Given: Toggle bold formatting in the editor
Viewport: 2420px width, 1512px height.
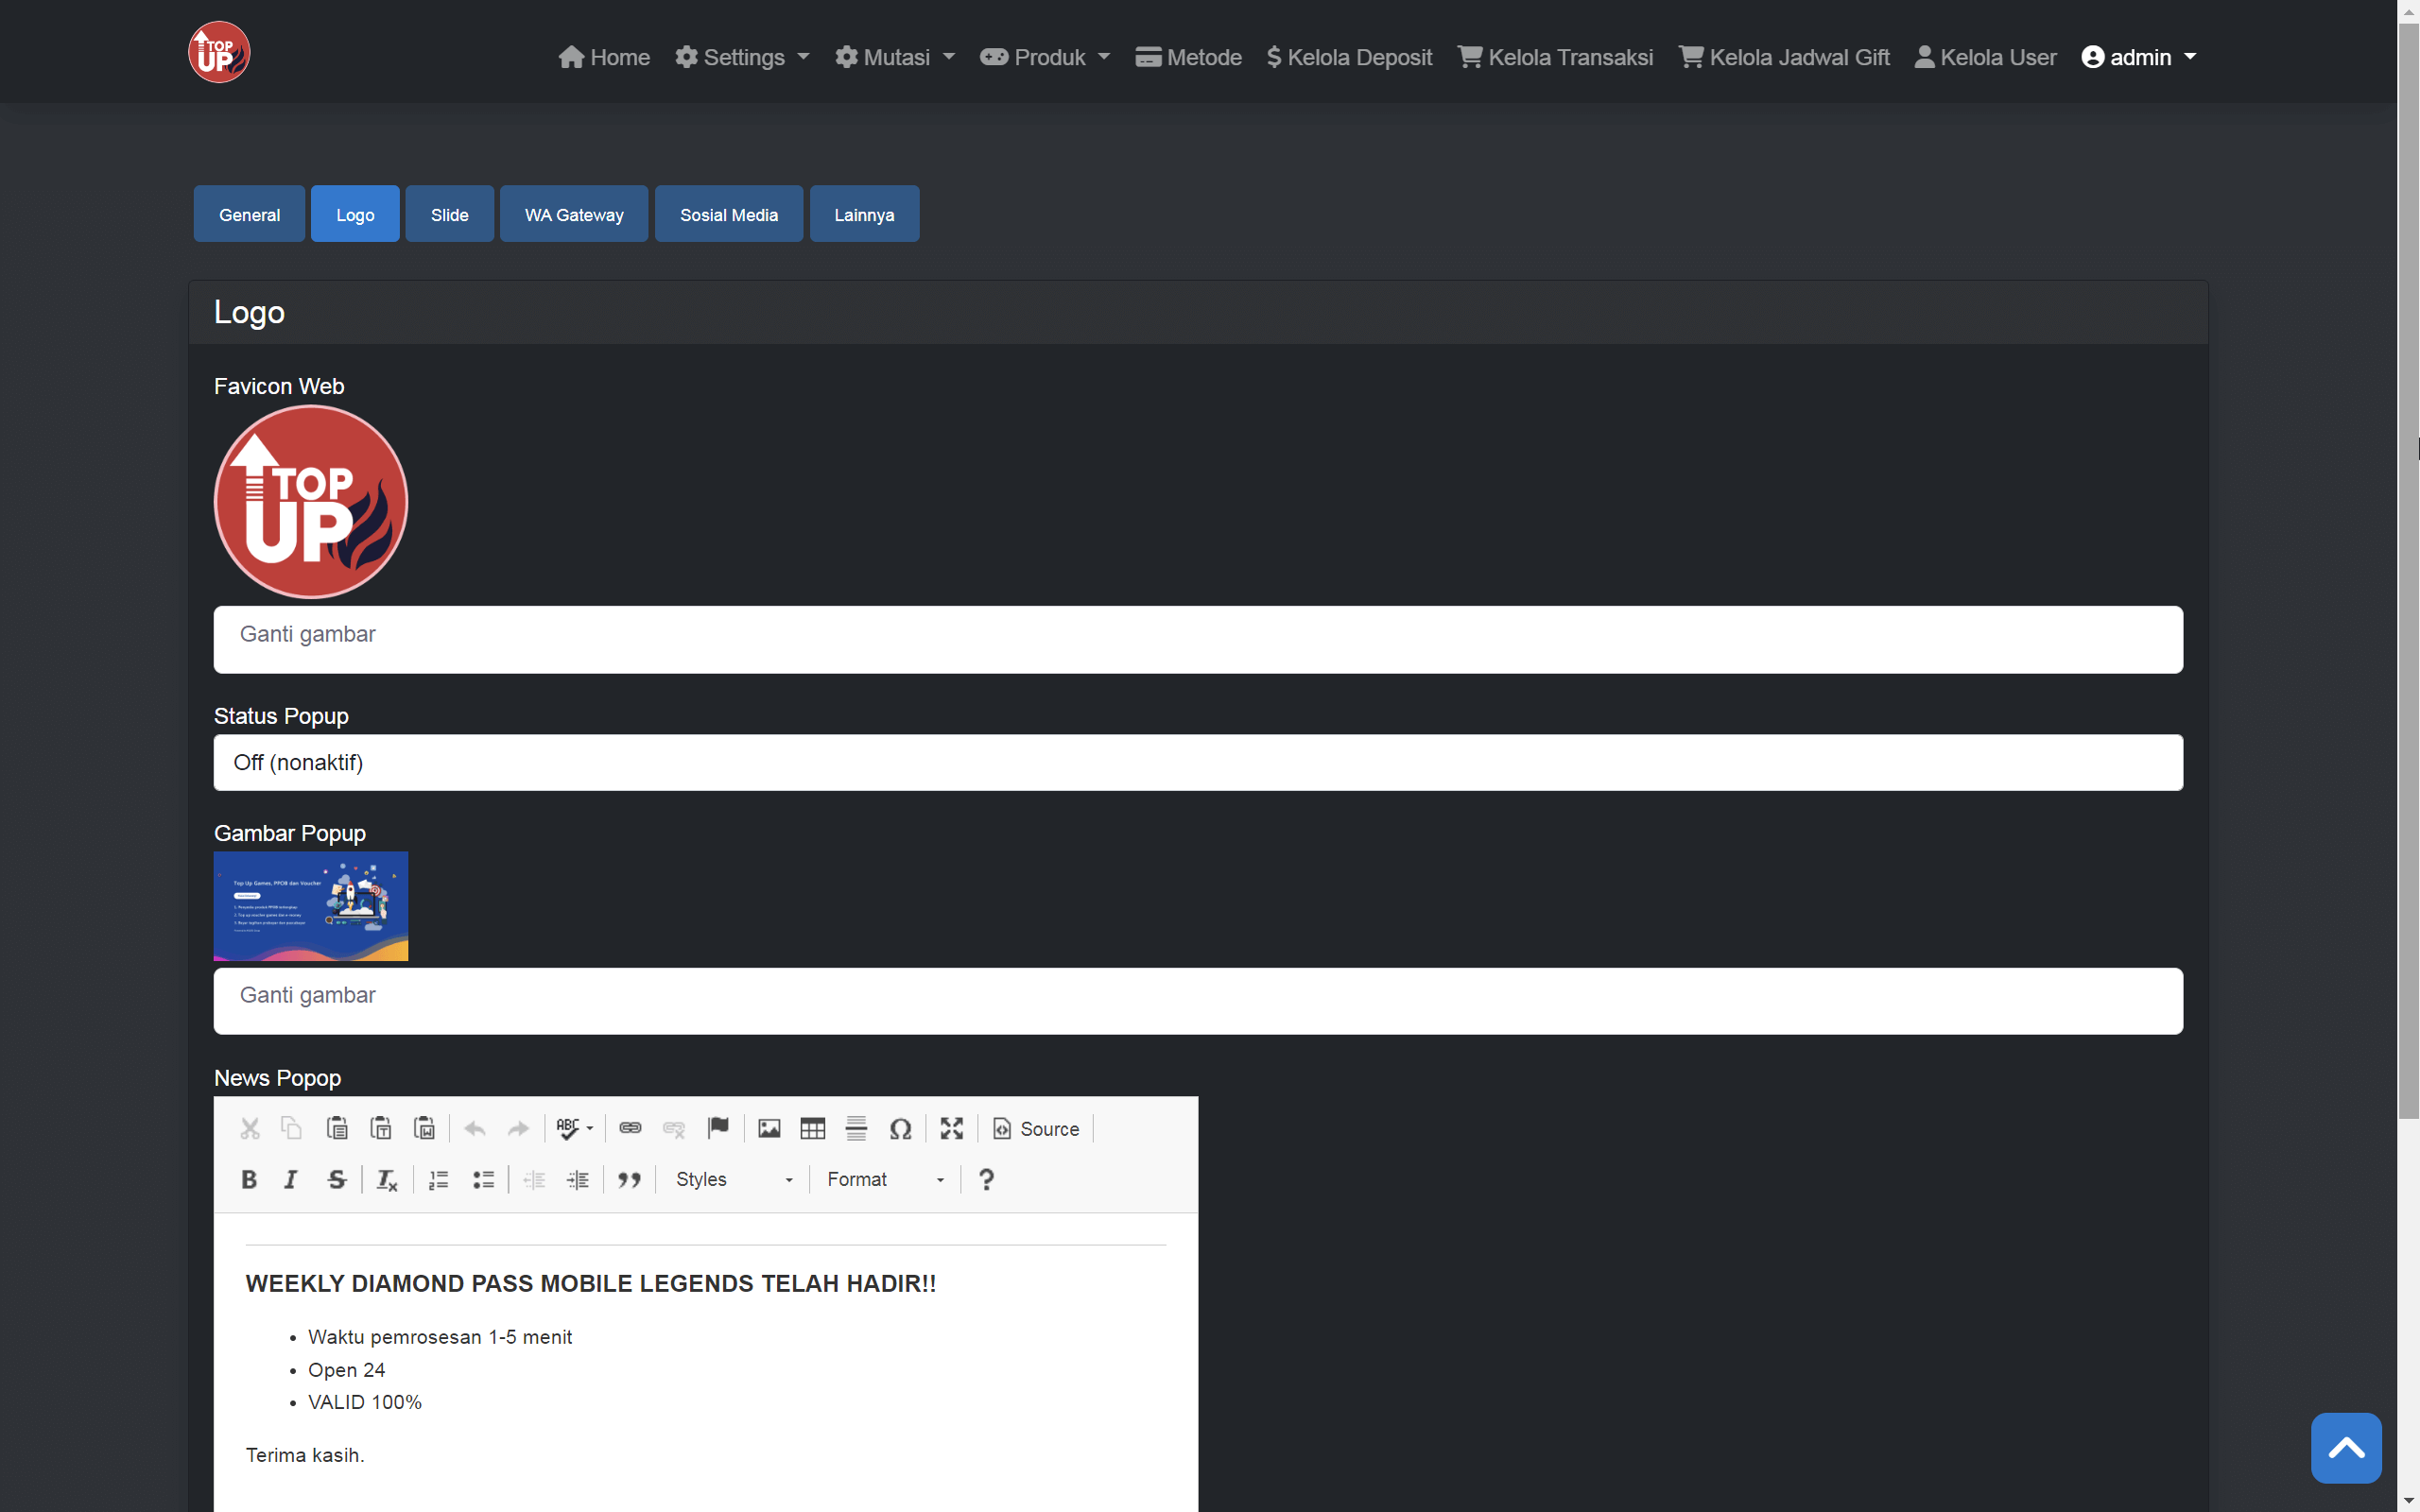Looking at the screenshot, I should (x=249, y=1179).
